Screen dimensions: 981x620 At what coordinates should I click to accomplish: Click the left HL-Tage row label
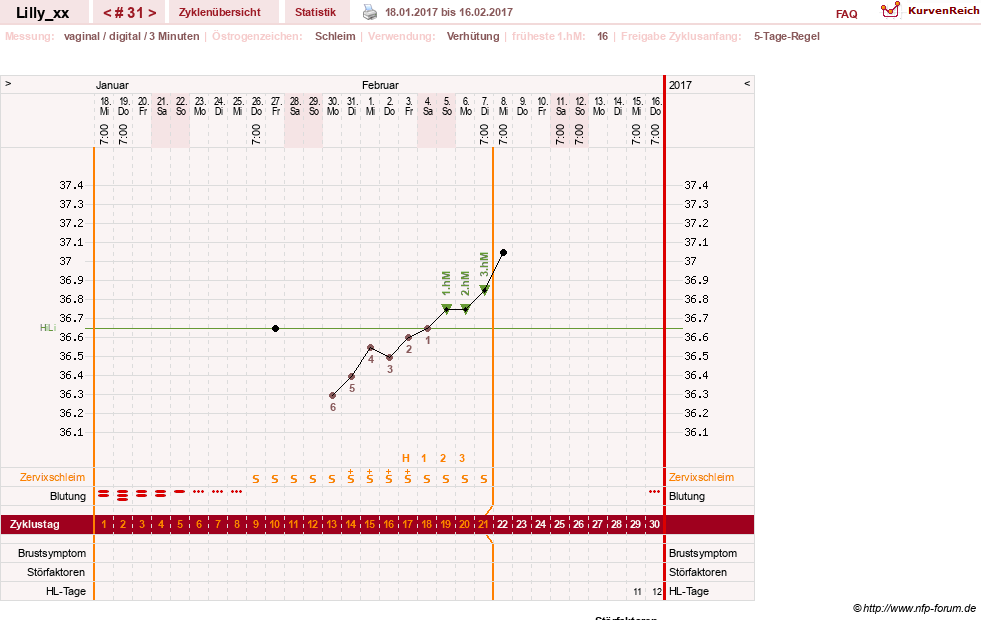click(x=66, y=591)
